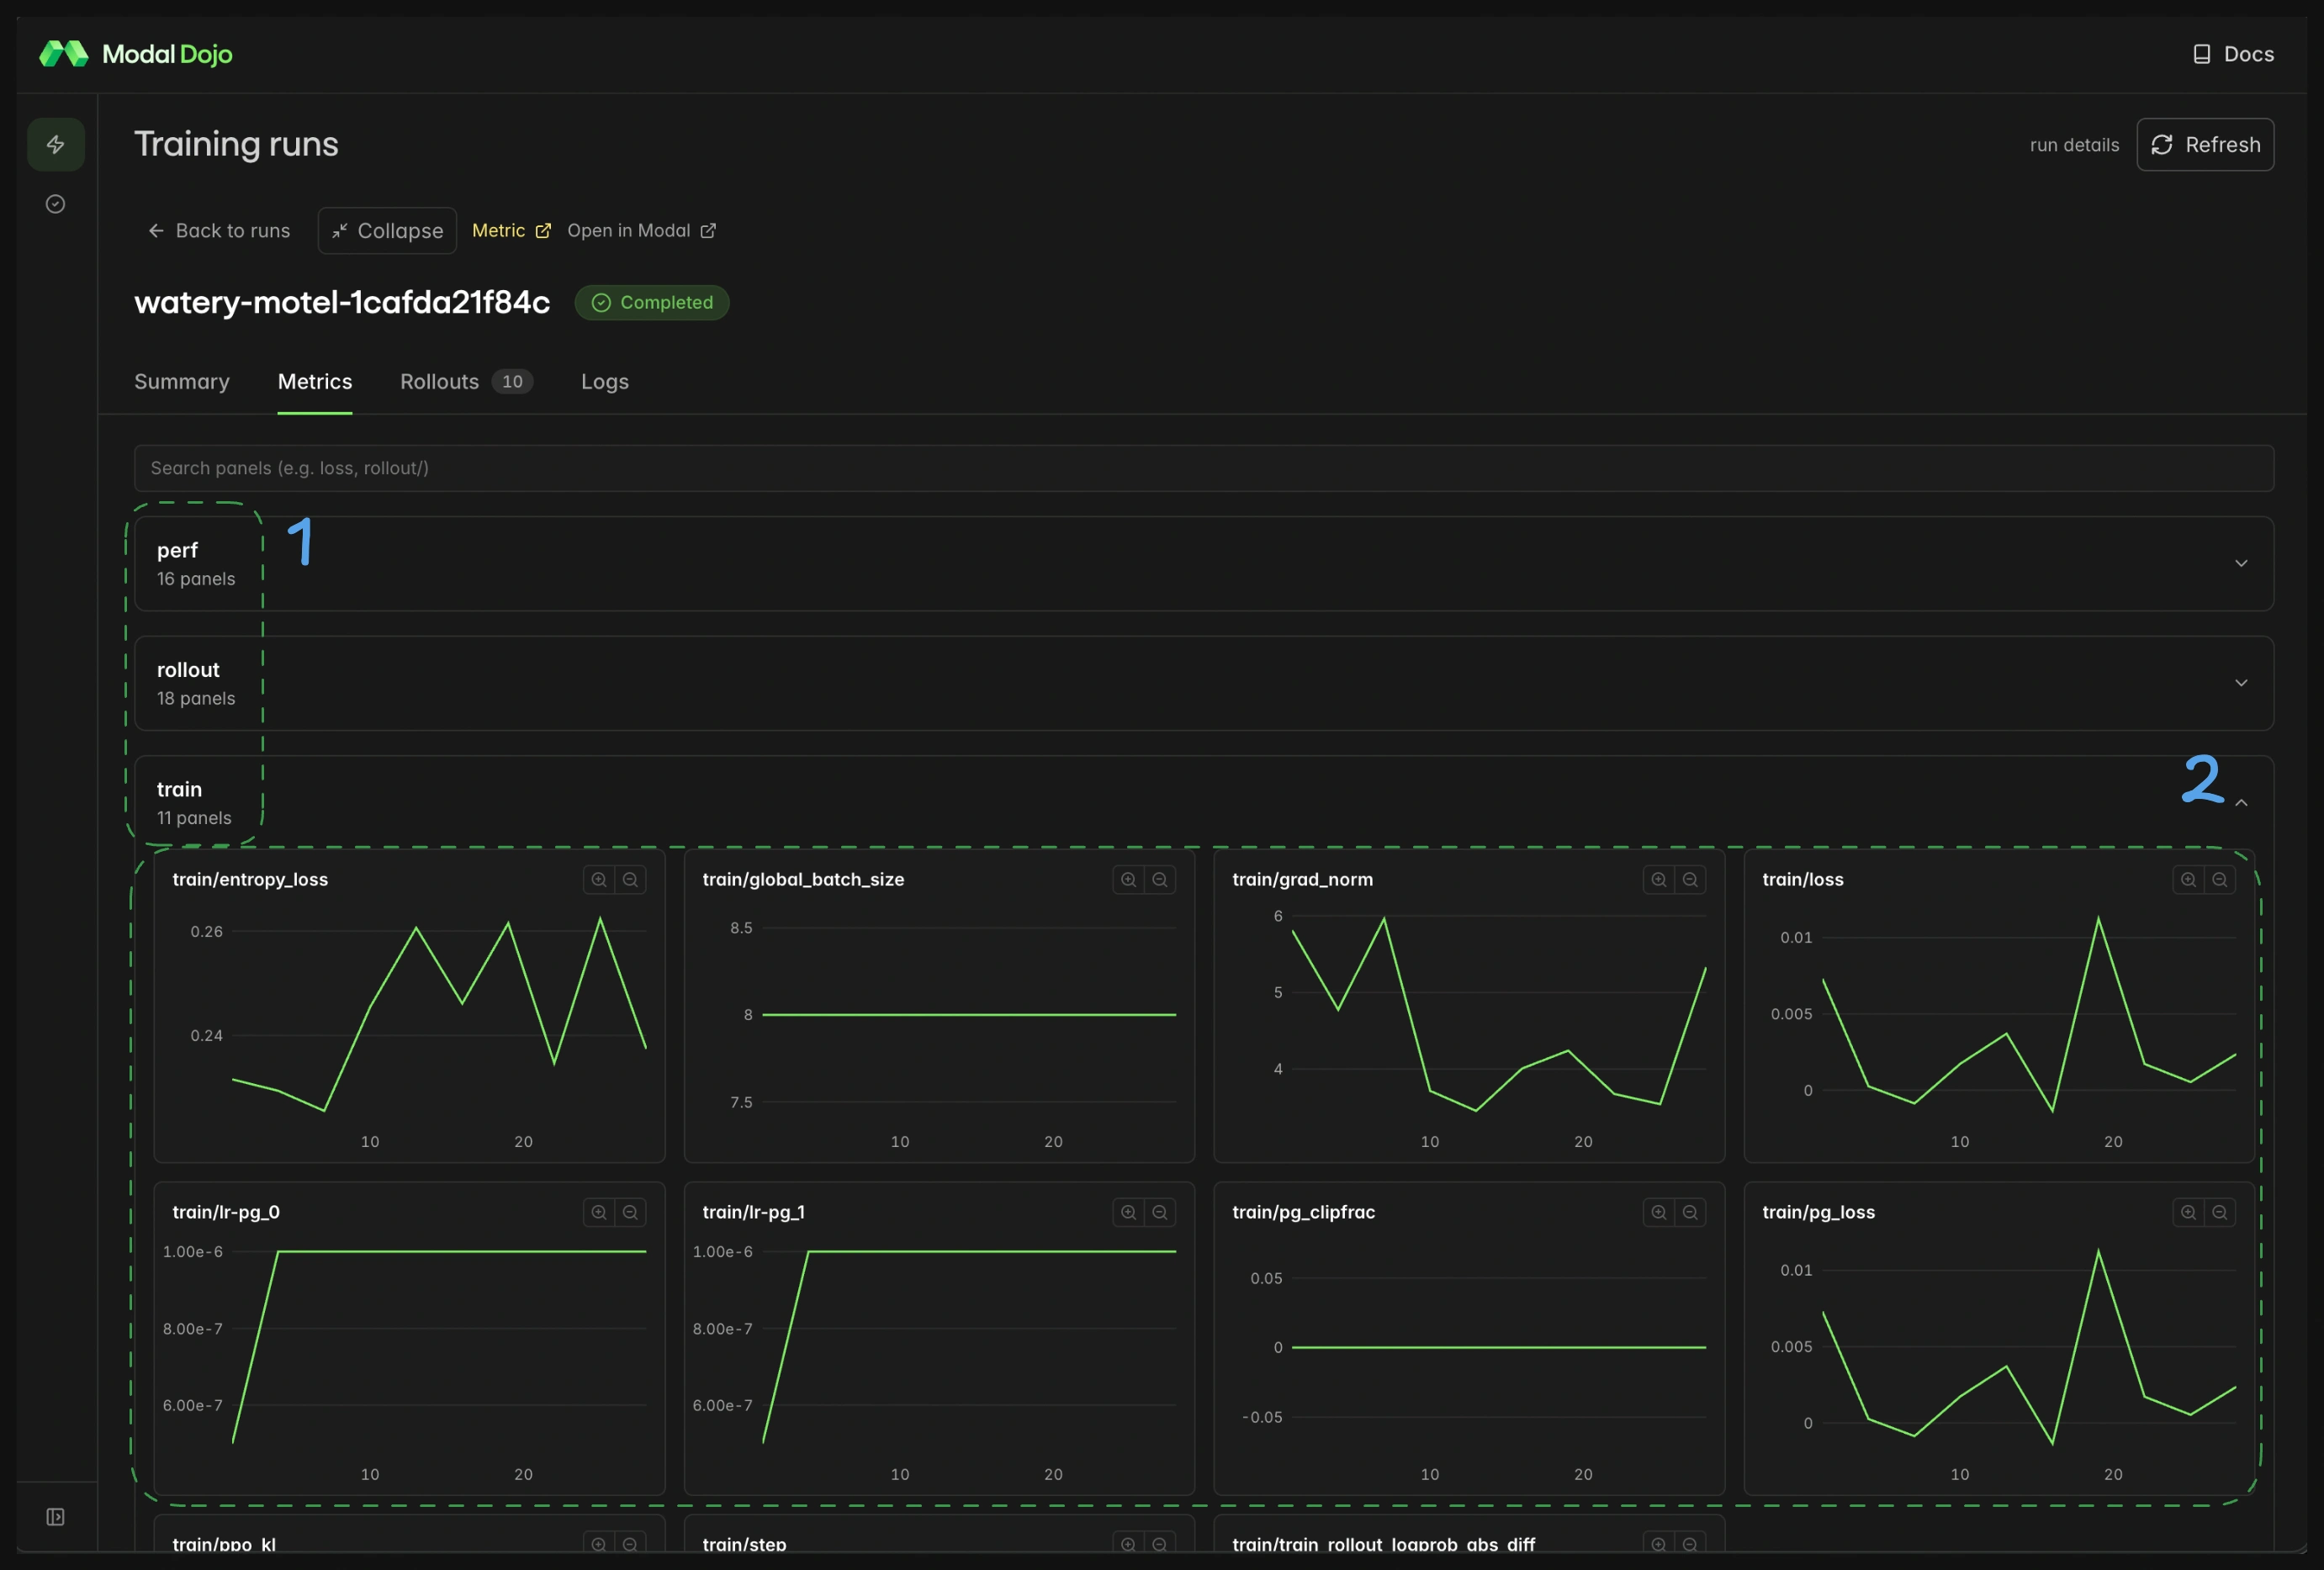
Task: Open the Docs link
Action: coord(2233,54)
